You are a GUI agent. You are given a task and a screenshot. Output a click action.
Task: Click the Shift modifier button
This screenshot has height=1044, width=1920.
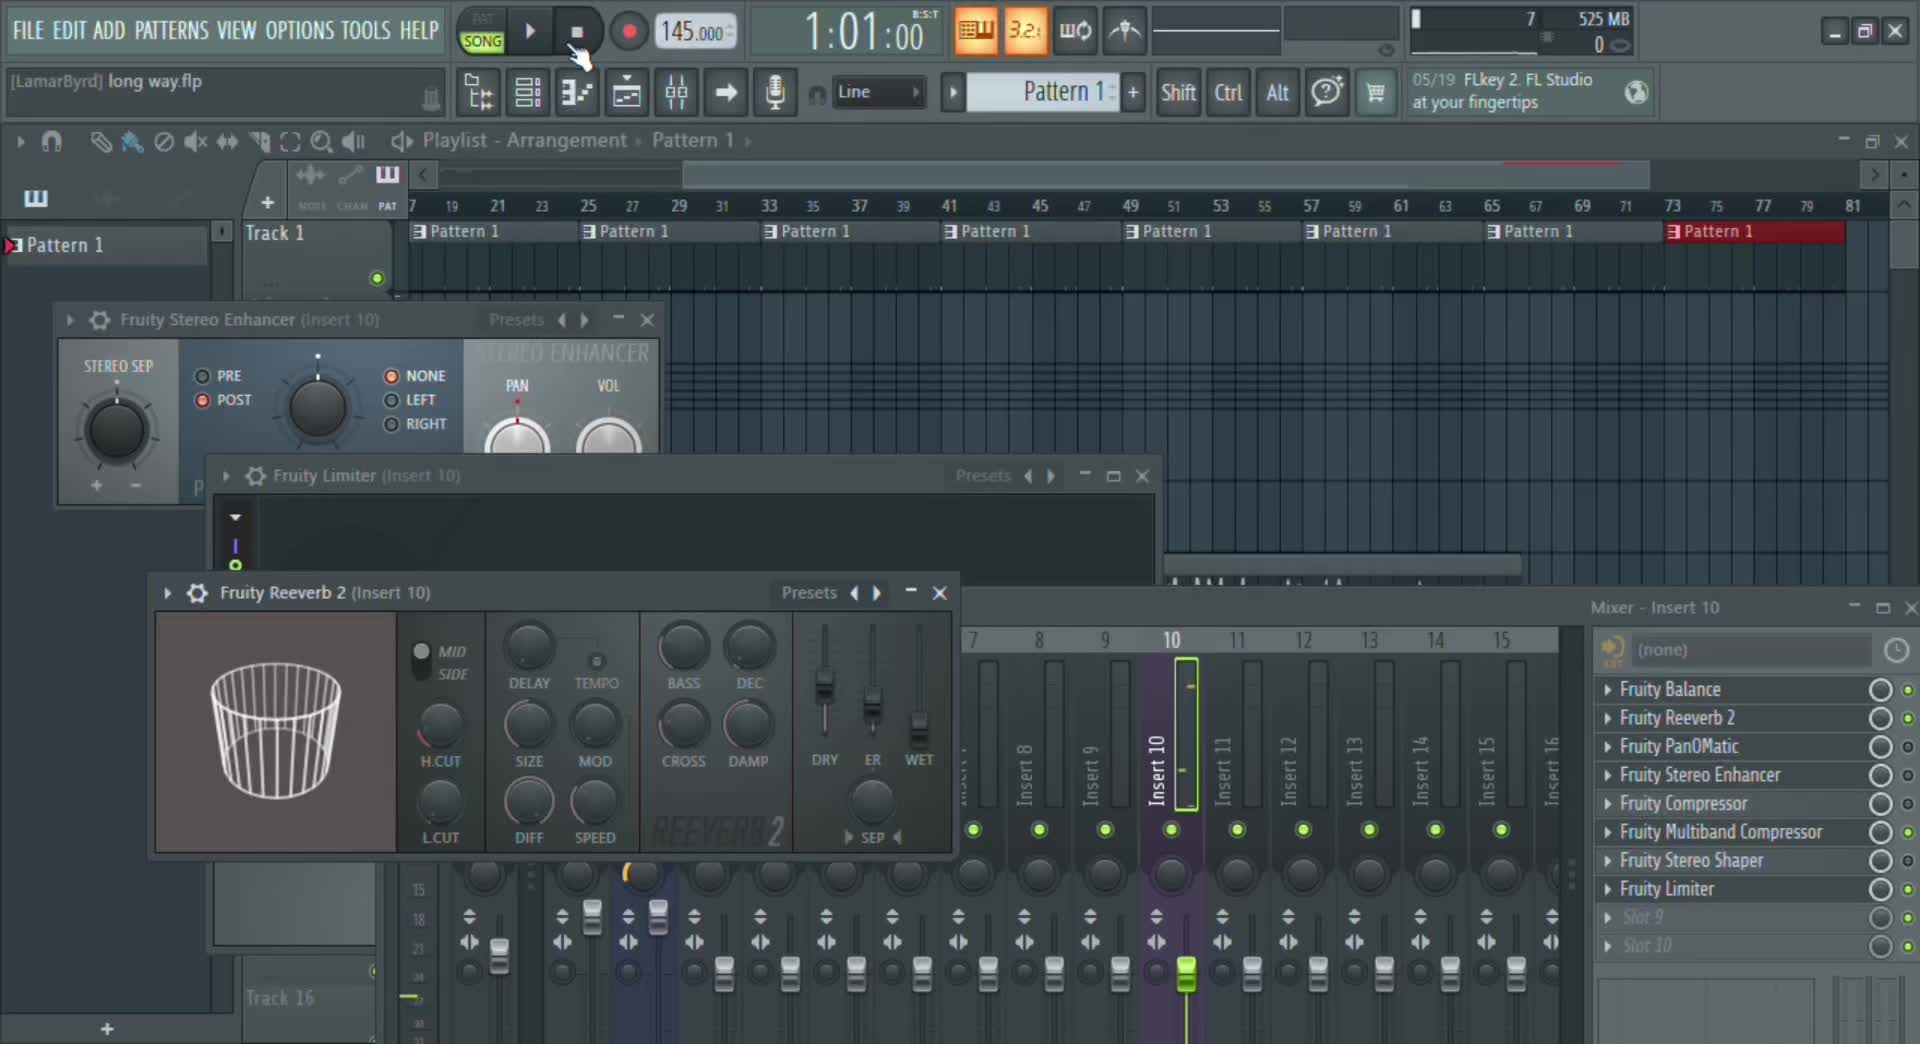[x=1178, y=93]
